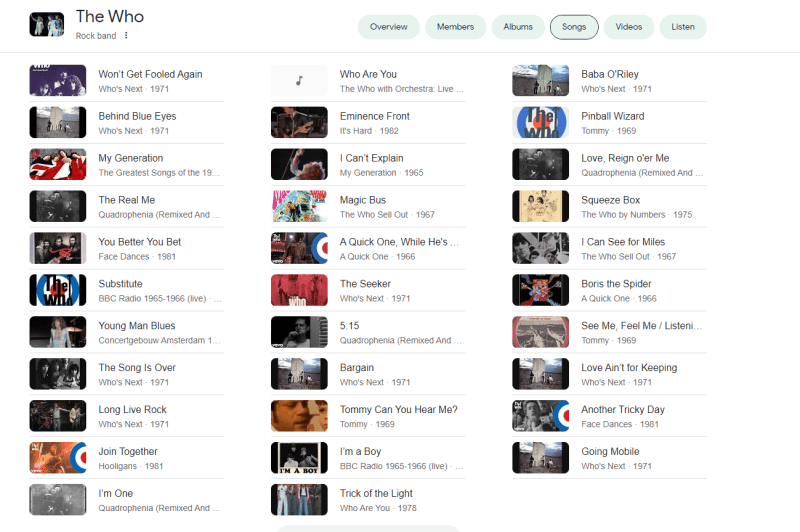Open I'm One song
The image size is (800, 532).
(115, 493)
